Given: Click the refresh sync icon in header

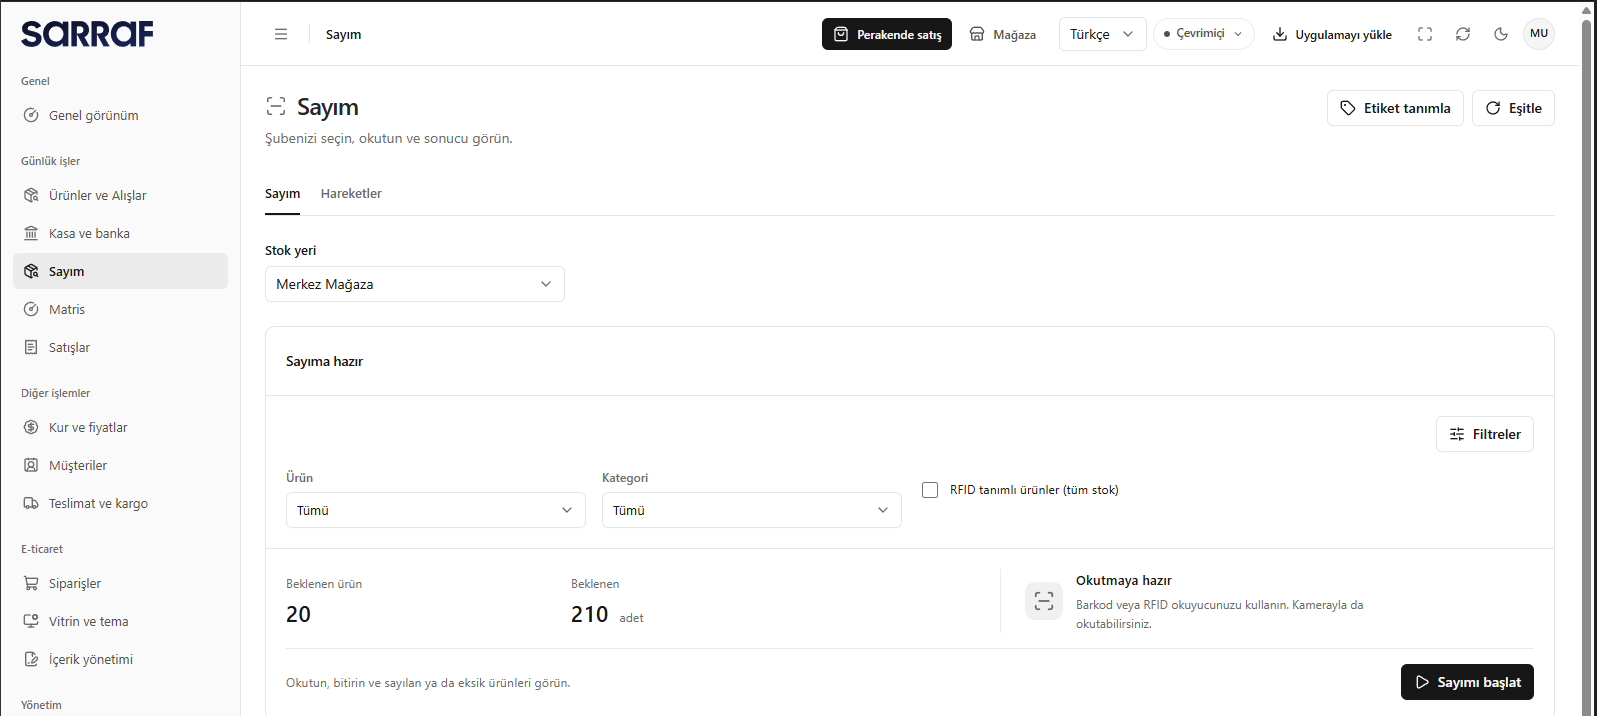Looking at the screenshot, I should [x=1463, y=34].
